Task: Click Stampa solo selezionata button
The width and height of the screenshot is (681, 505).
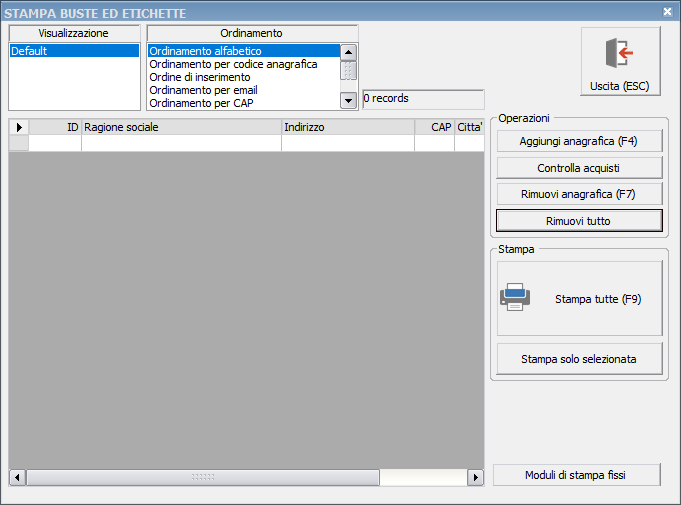Action: pos(579,359)
